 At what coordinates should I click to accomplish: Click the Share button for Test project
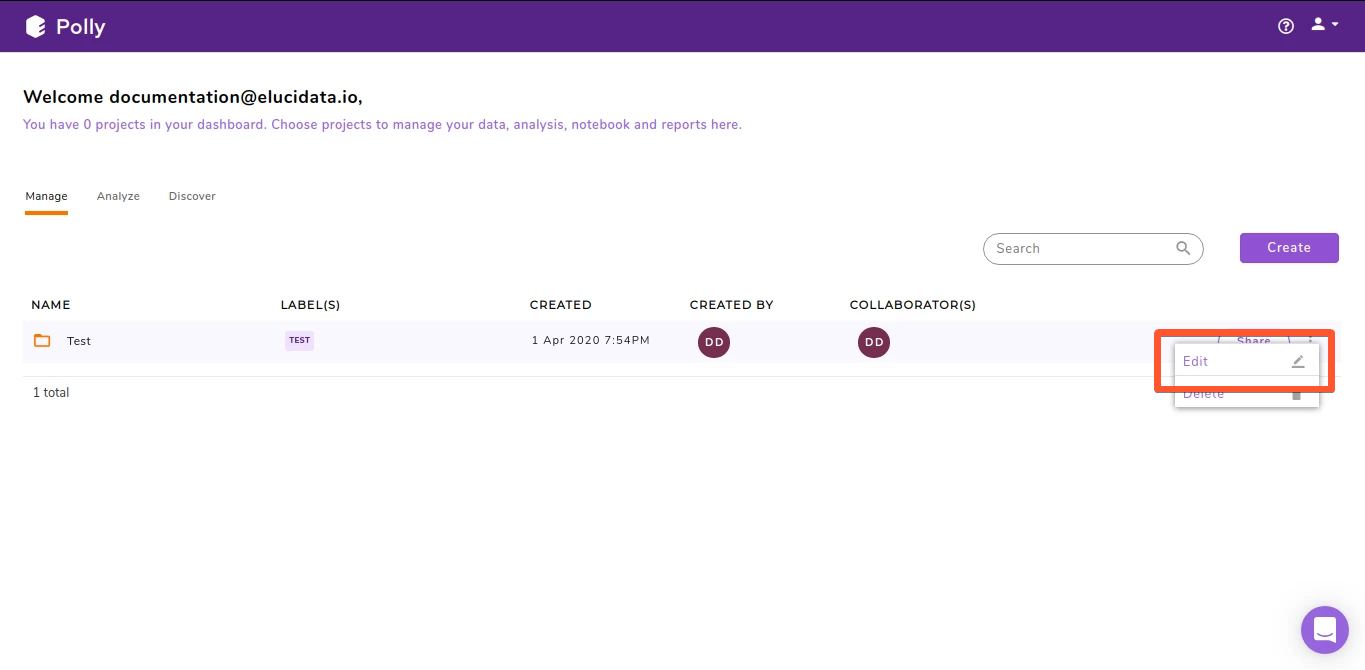(1252, 341)
